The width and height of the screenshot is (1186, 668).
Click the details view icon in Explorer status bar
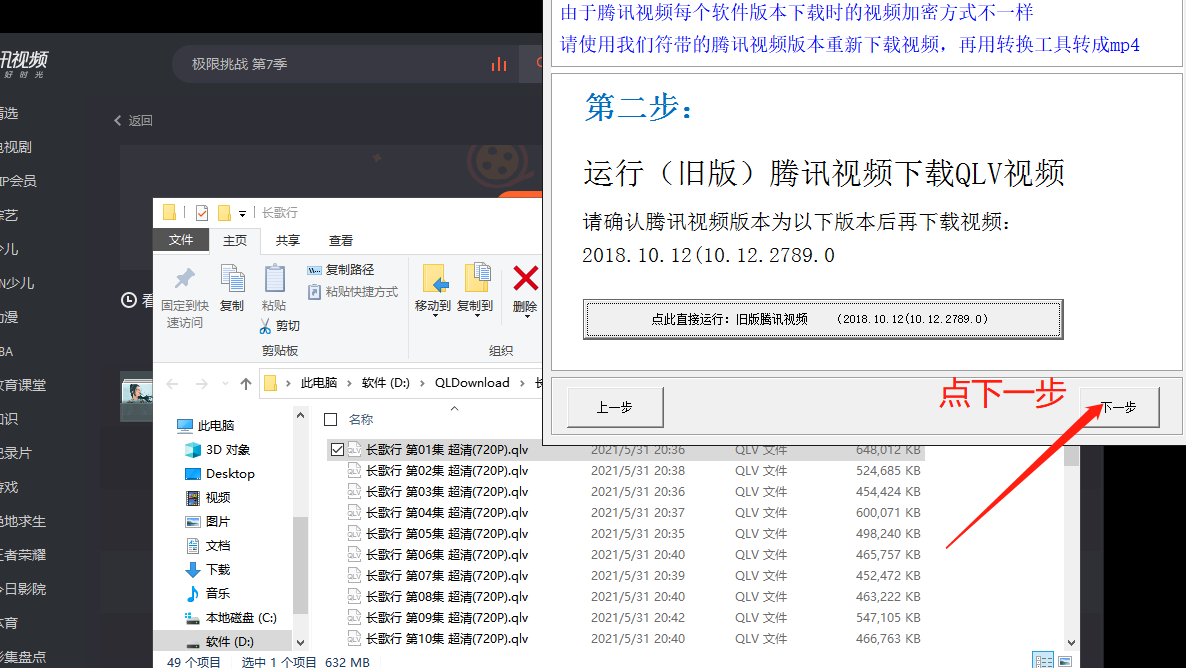(x=1043, y=660)
